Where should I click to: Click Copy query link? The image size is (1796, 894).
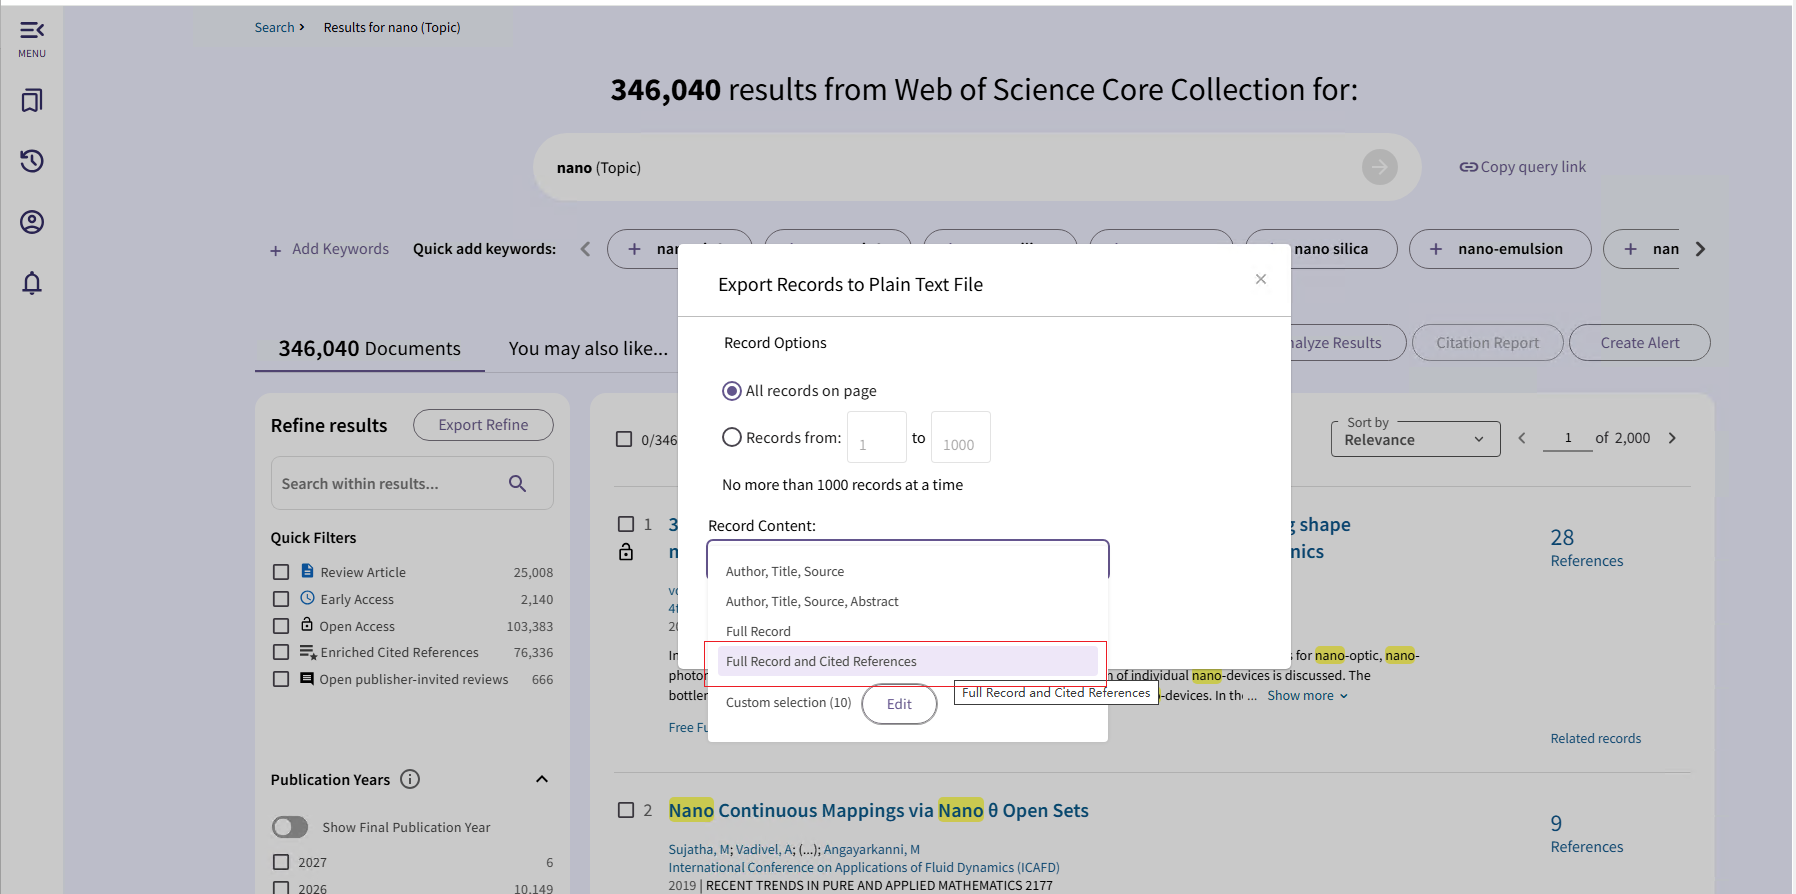(x=1522, y=167)
